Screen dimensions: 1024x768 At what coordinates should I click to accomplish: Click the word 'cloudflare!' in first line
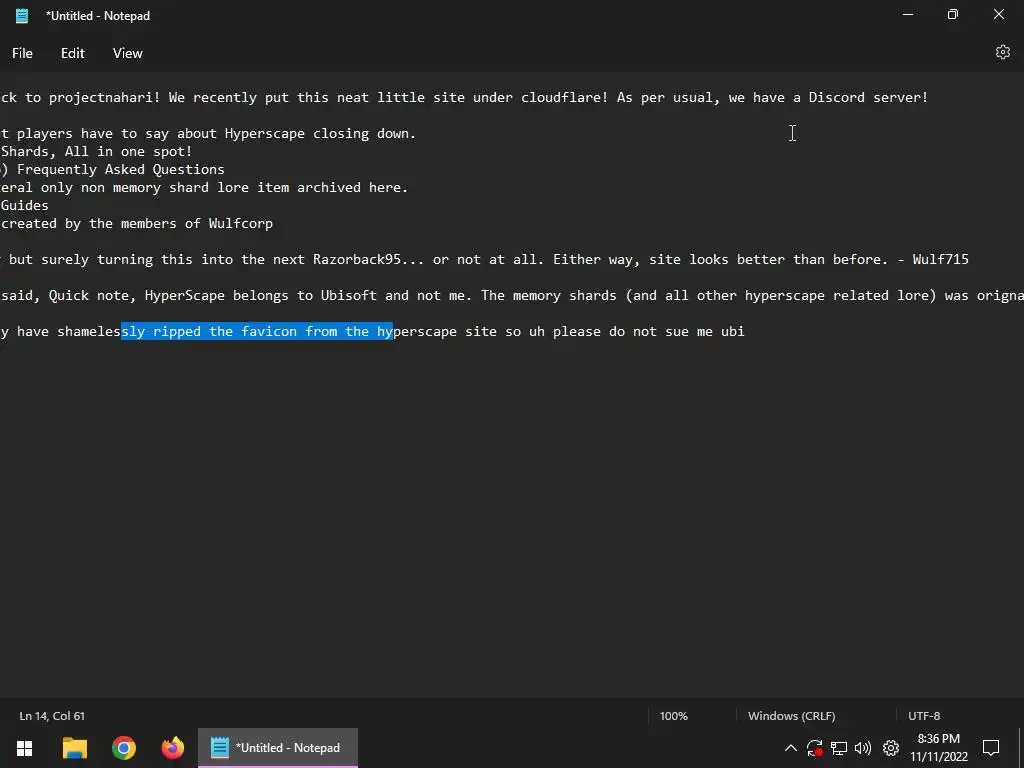point(564,97)
